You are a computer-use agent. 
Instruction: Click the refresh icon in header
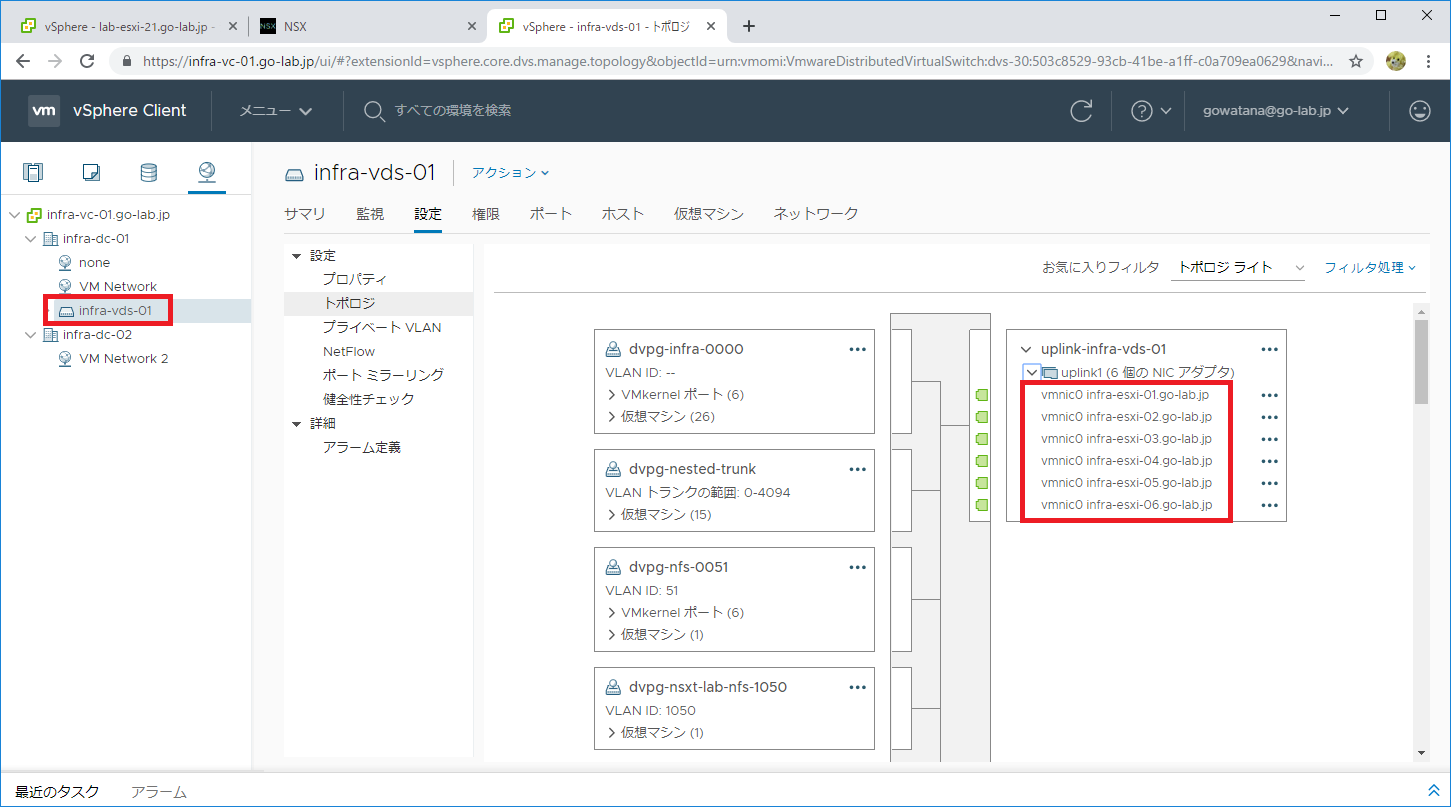click(x=1081, y=111)
